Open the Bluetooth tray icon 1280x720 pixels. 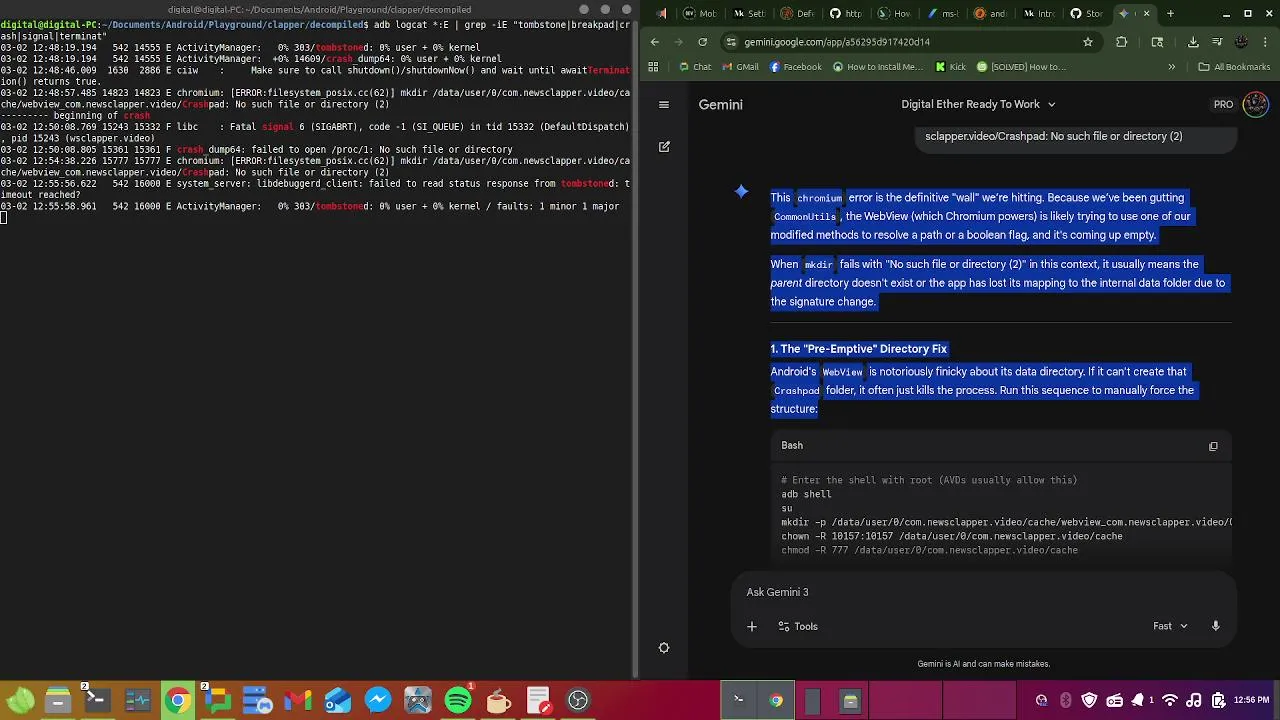pyautogui.click(x=1066, y=700)
